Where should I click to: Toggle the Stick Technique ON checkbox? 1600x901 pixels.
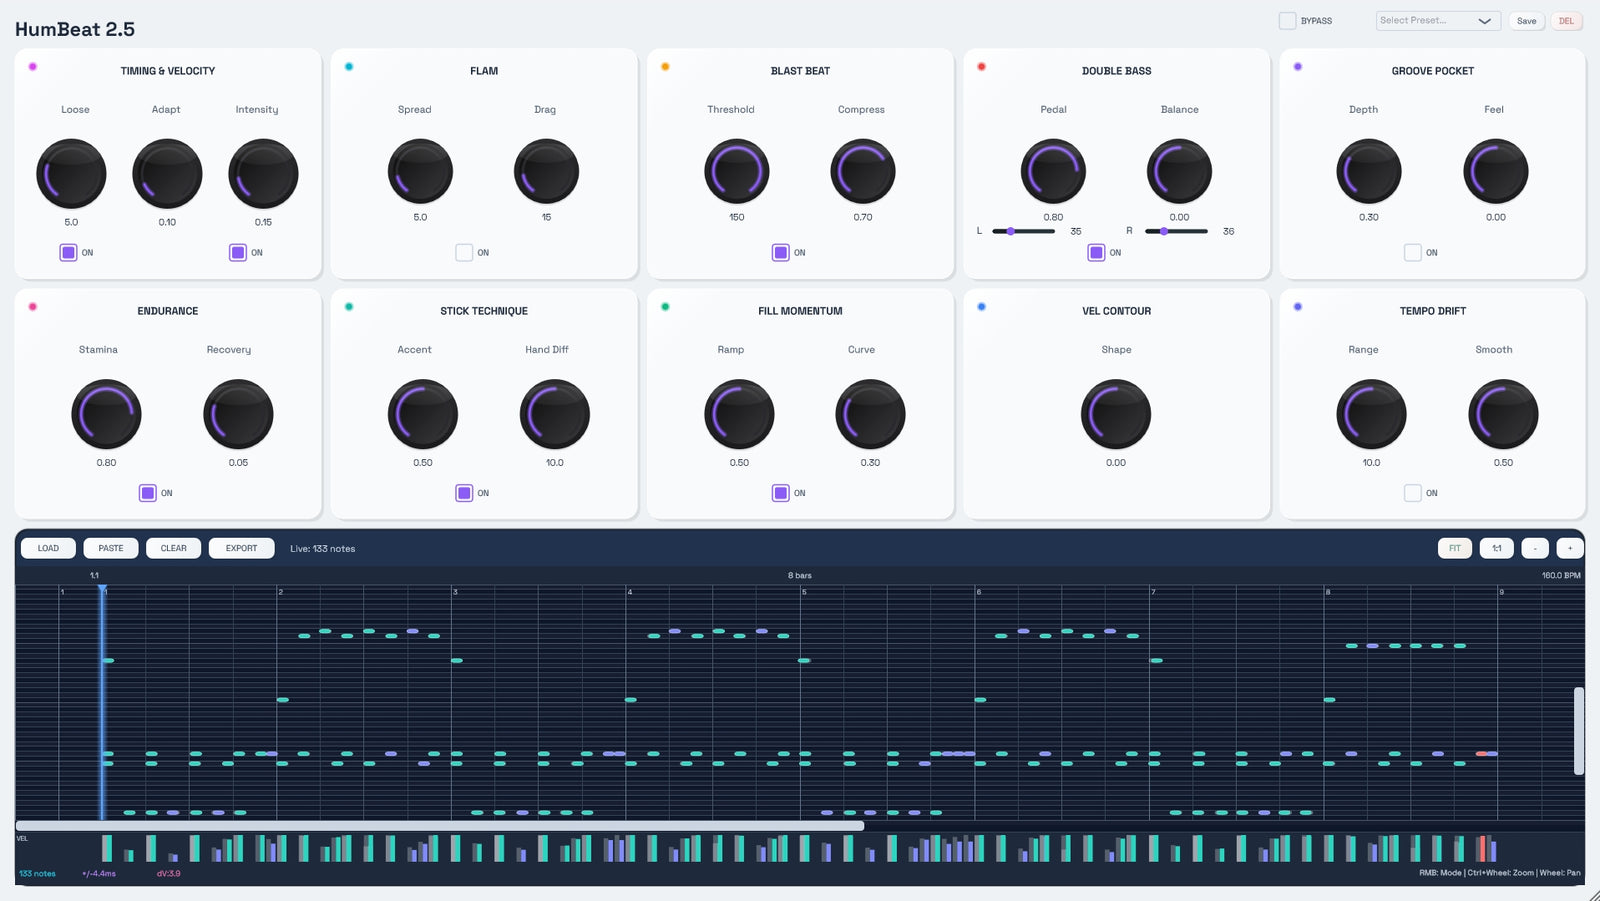click(464, 492)
